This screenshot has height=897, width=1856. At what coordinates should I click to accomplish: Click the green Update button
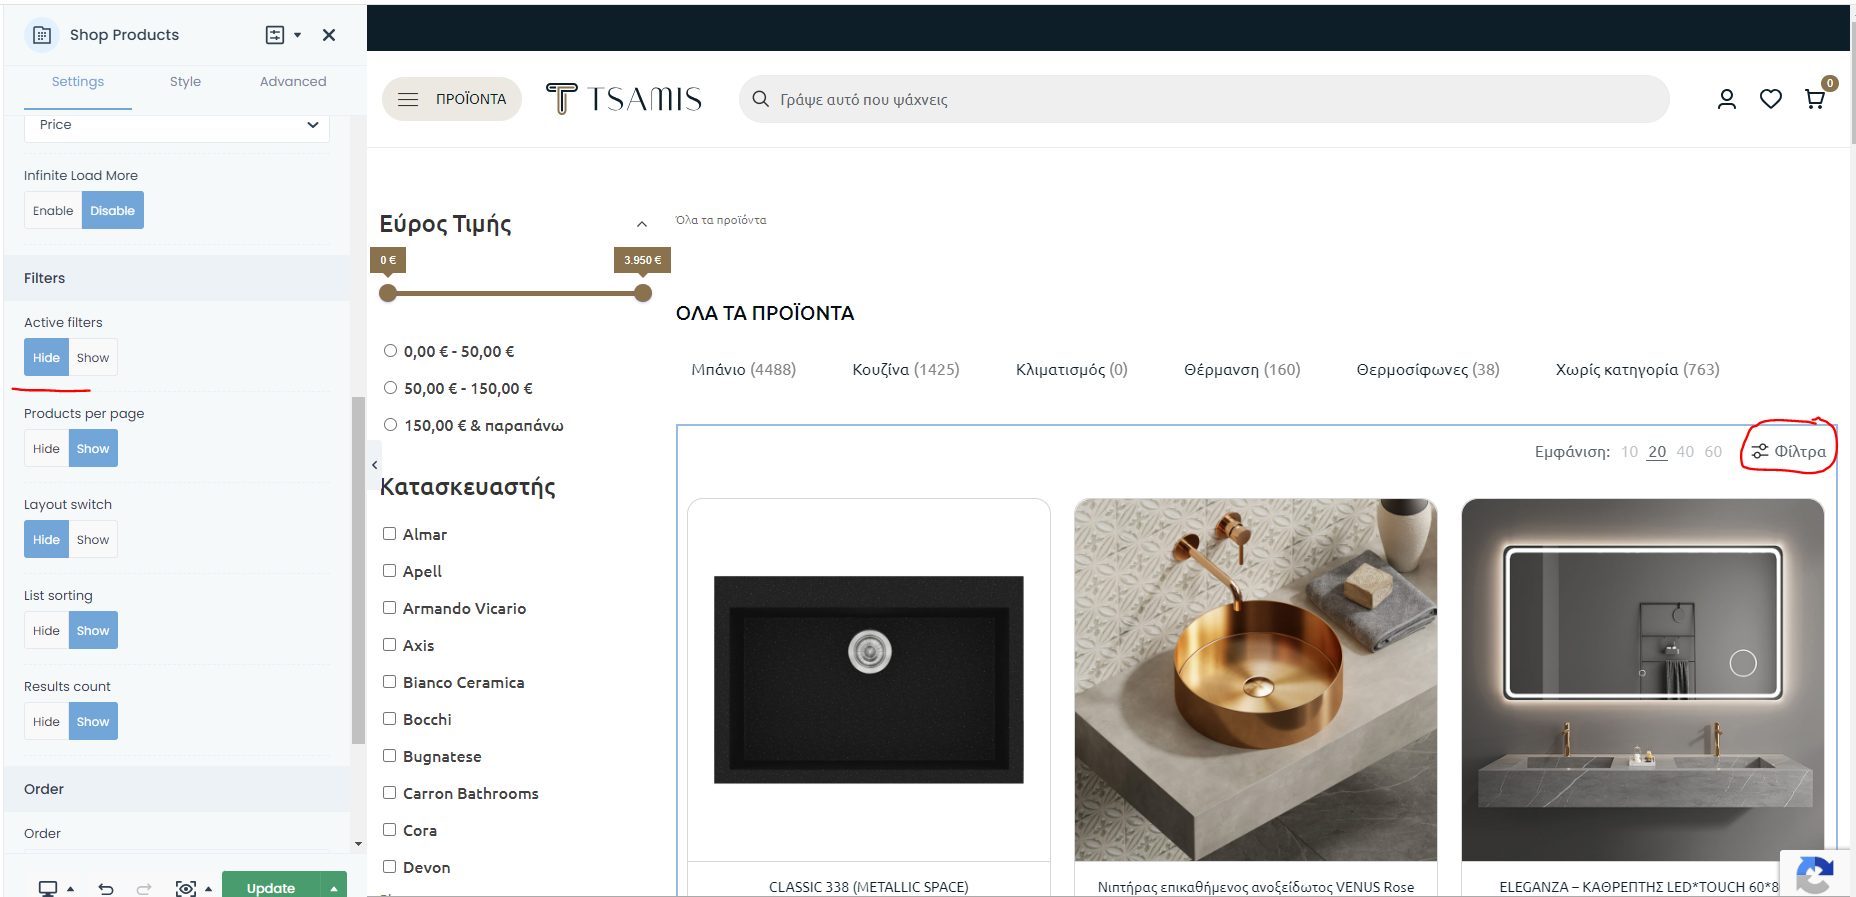click(x=270, y=887)
